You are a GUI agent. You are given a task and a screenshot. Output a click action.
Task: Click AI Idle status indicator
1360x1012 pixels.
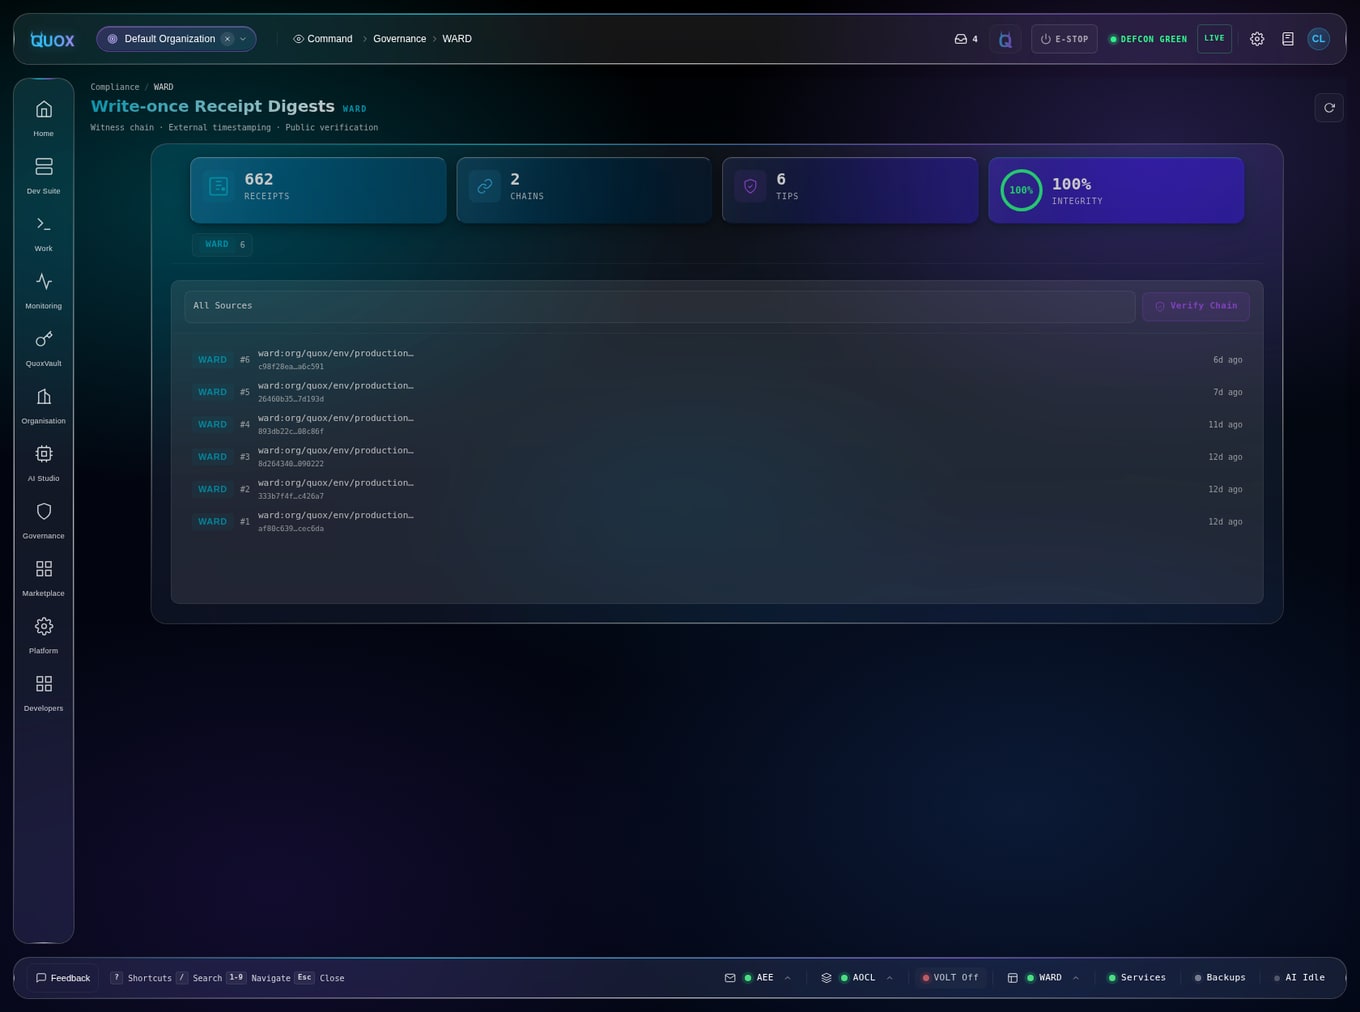click(1298, 978)
